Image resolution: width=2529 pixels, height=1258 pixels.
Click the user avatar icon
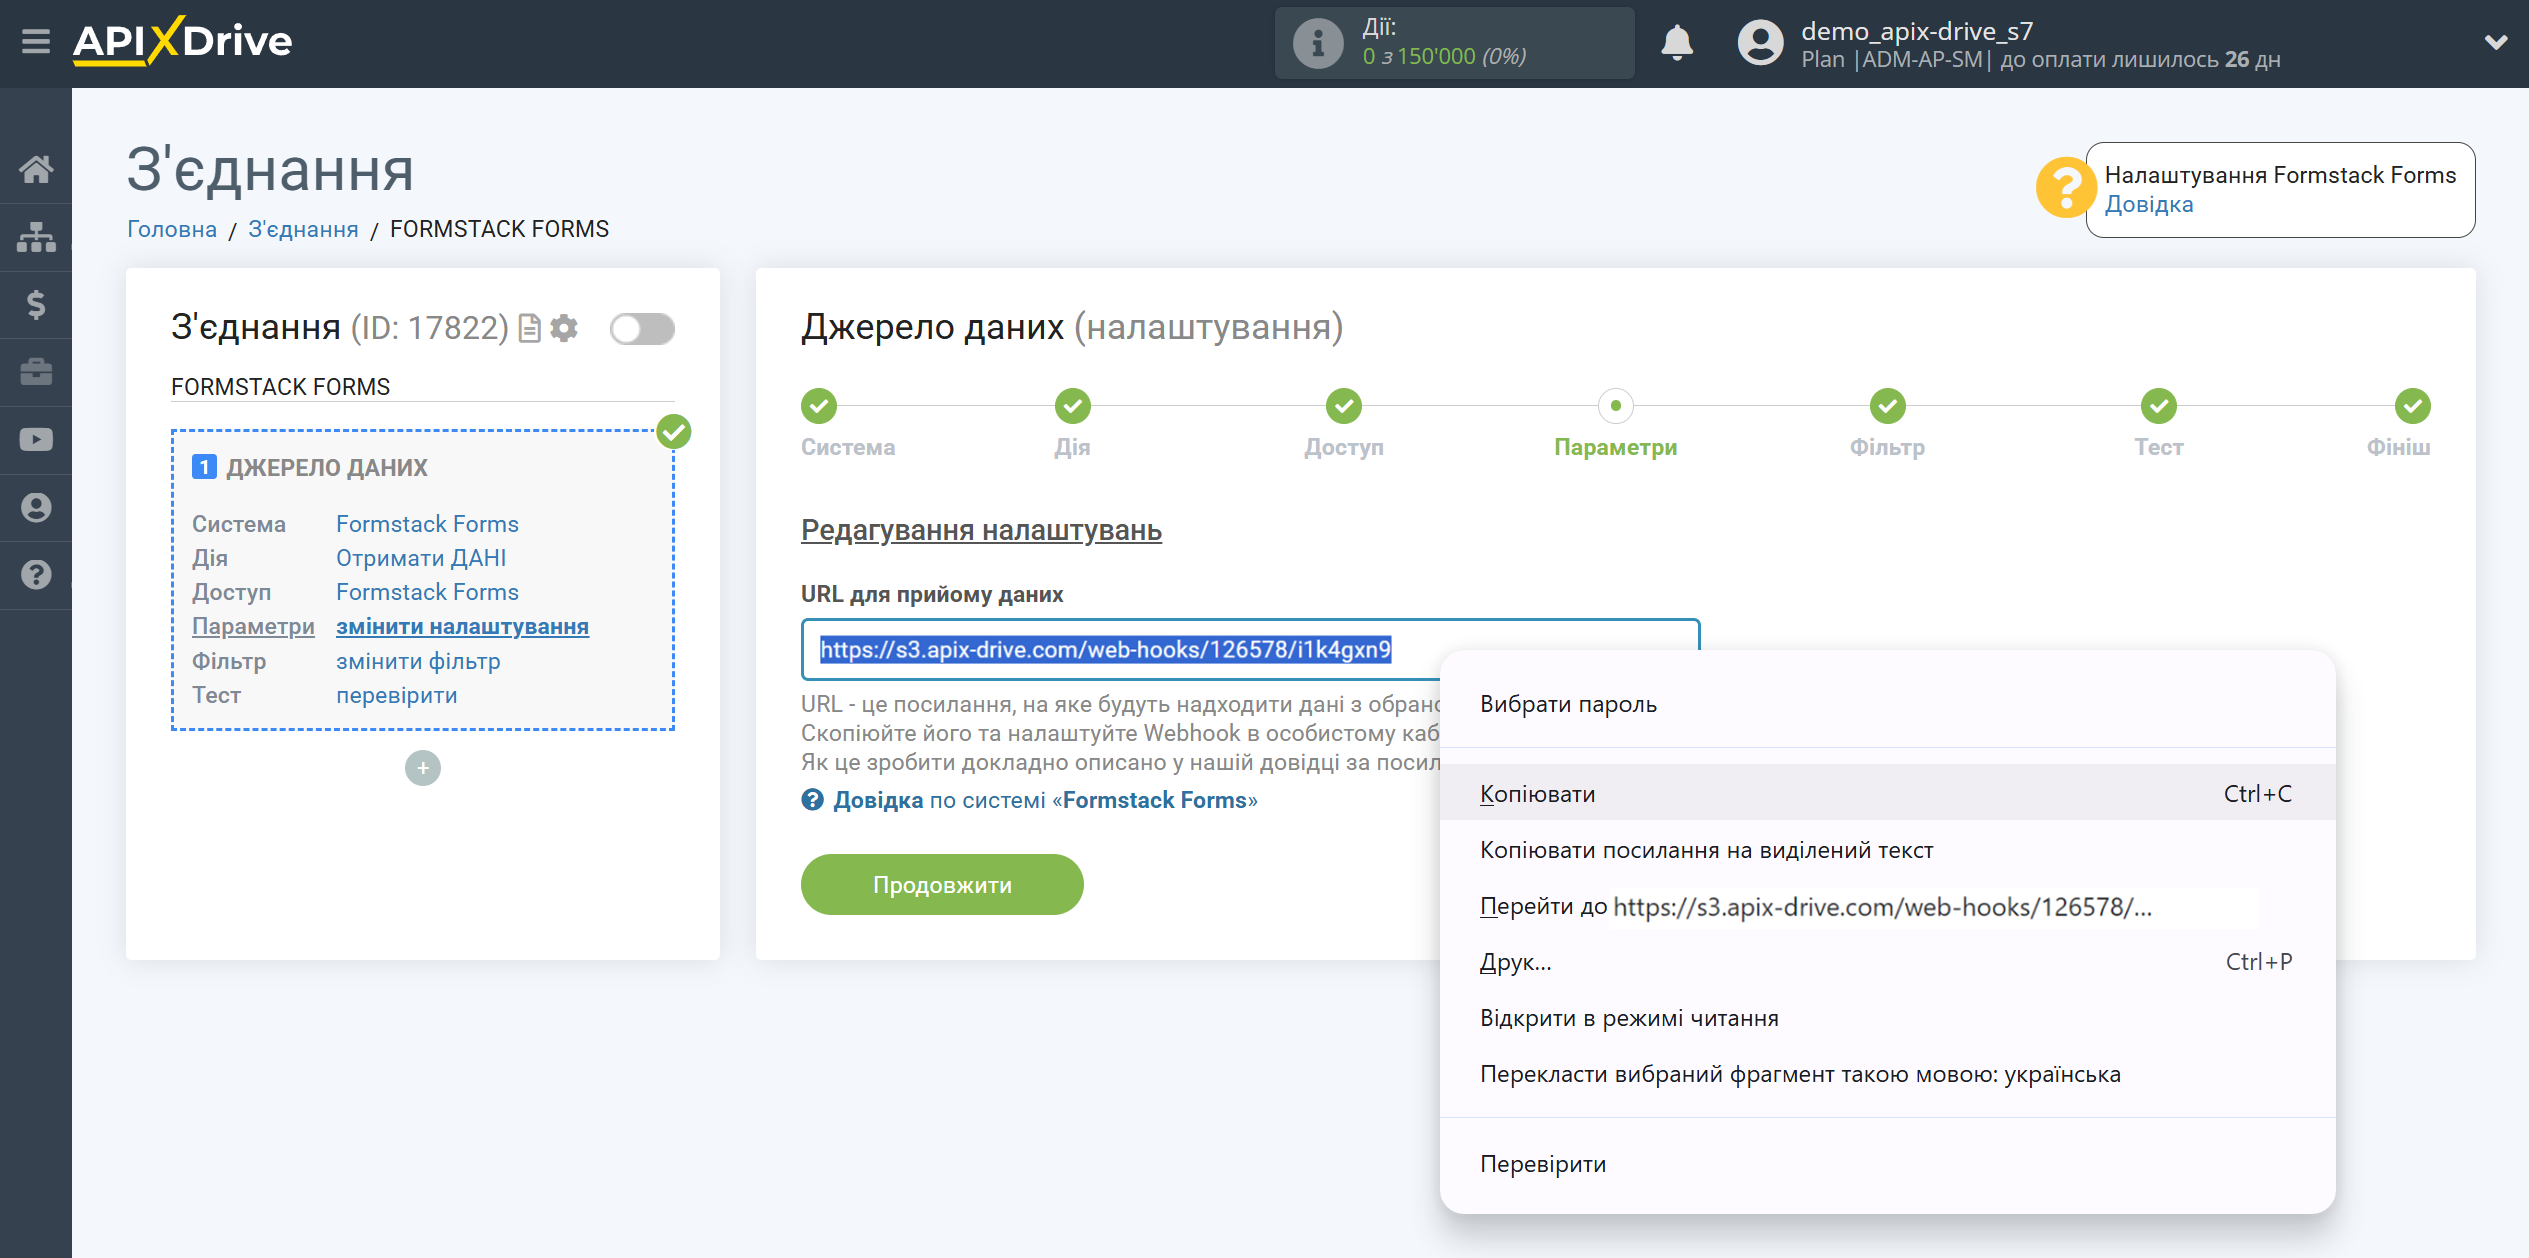[1760, 43]
